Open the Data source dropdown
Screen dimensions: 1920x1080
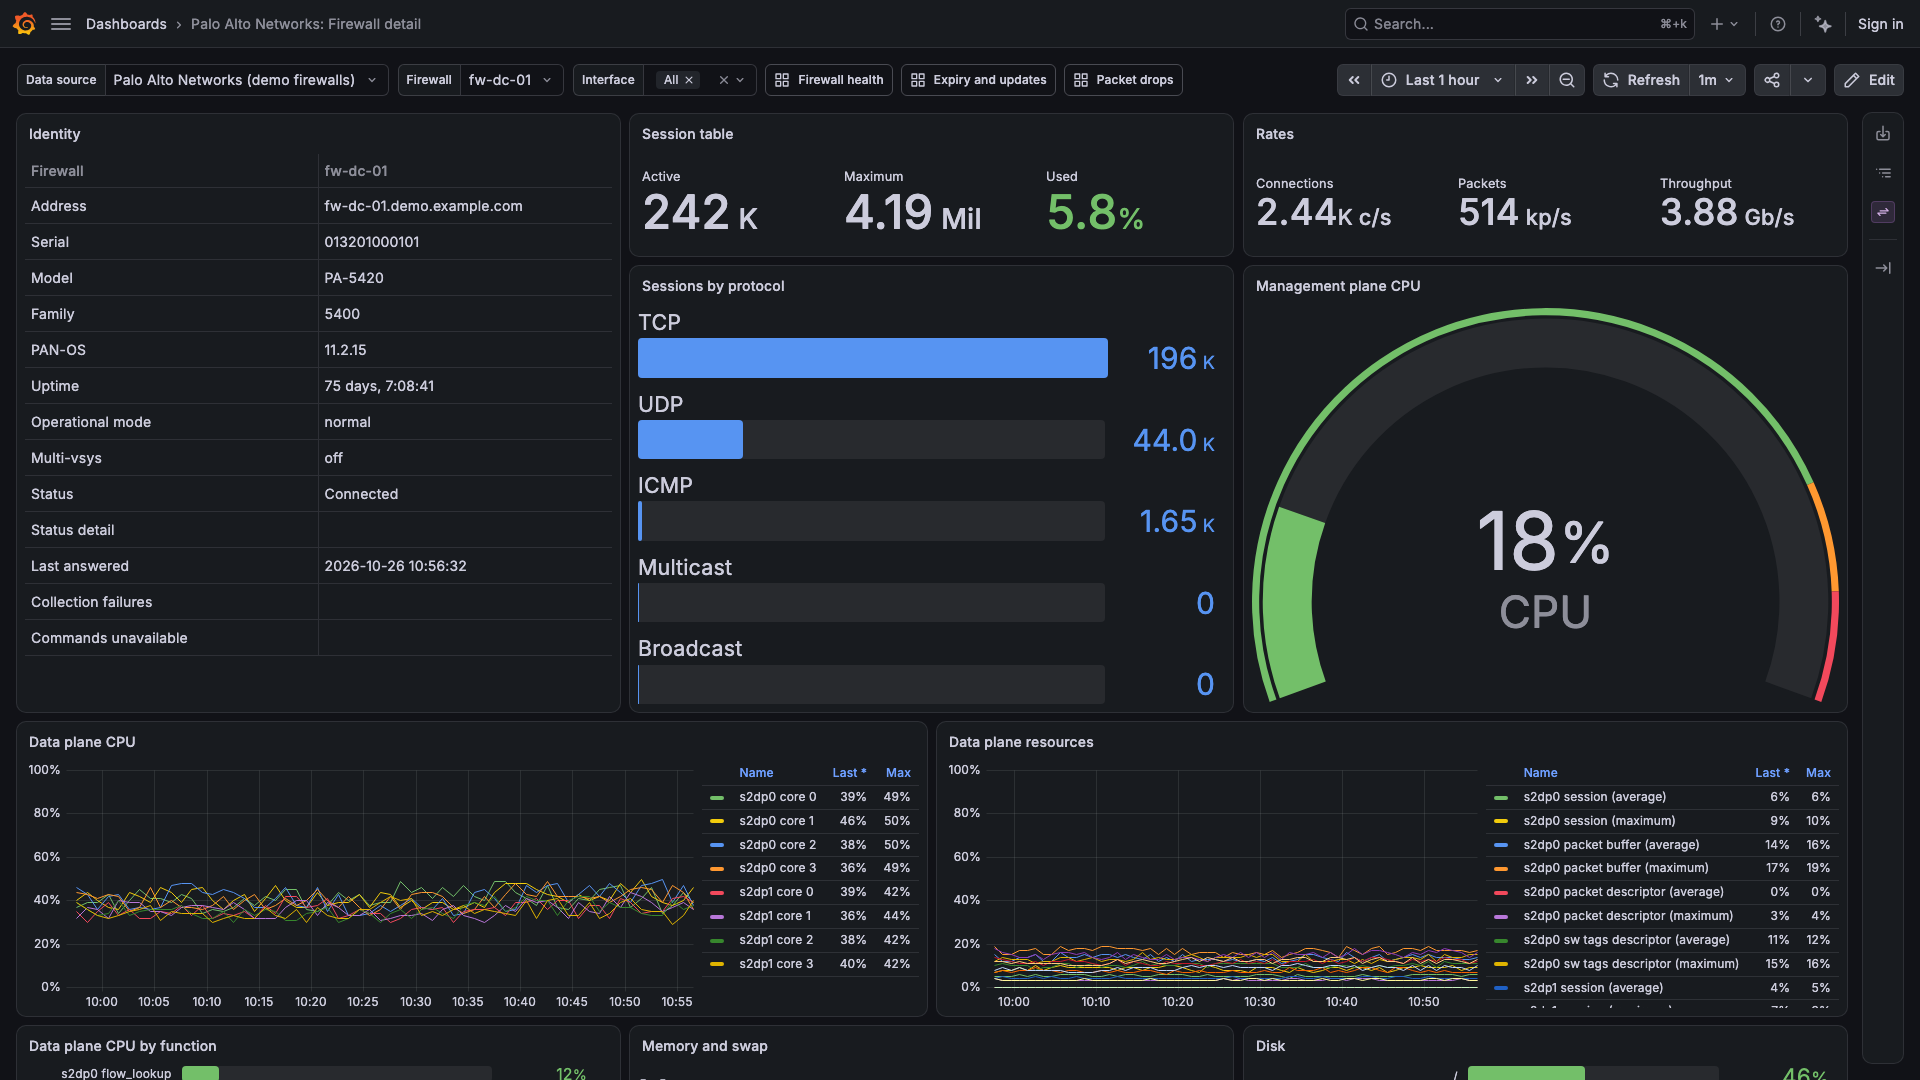[x=246, y=80]
